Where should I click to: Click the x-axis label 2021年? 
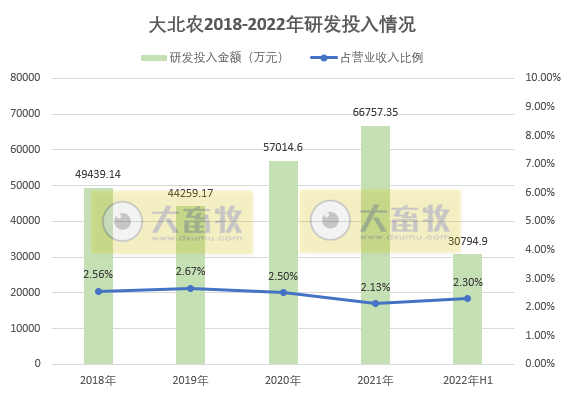pyautogui.click(x=375, y=380)
